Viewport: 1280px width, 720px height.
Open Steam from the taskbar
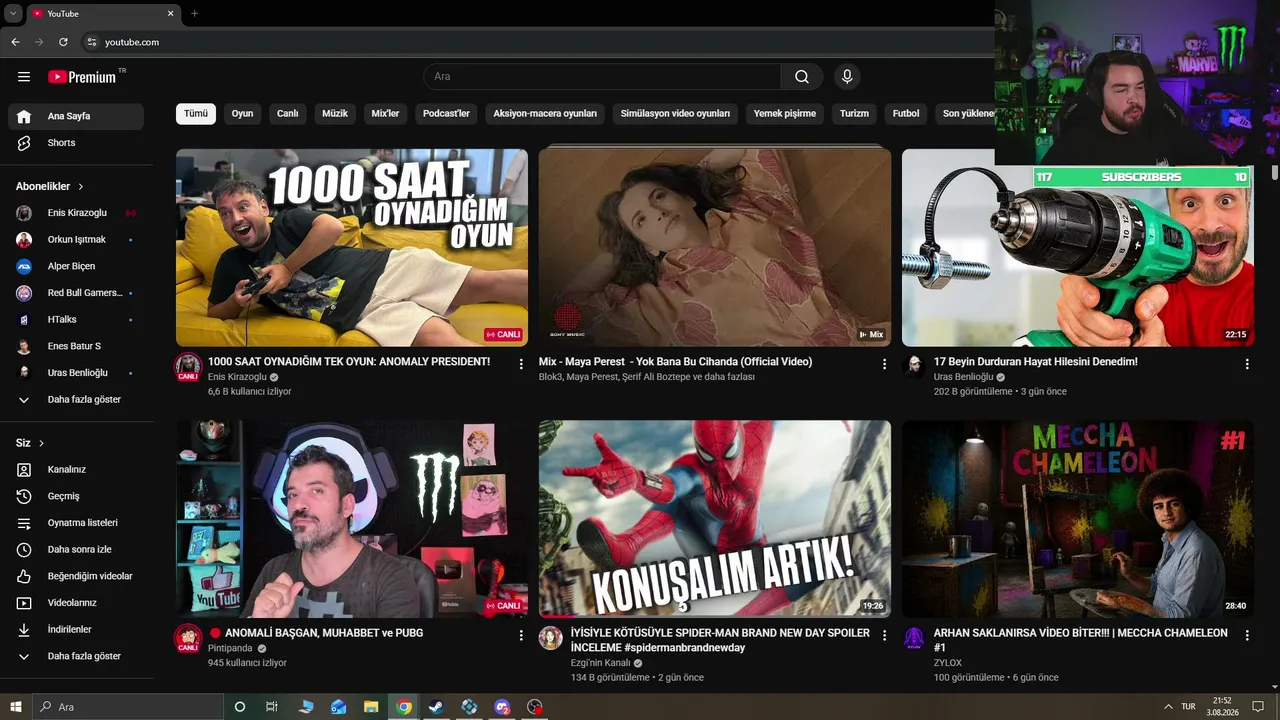436,707
